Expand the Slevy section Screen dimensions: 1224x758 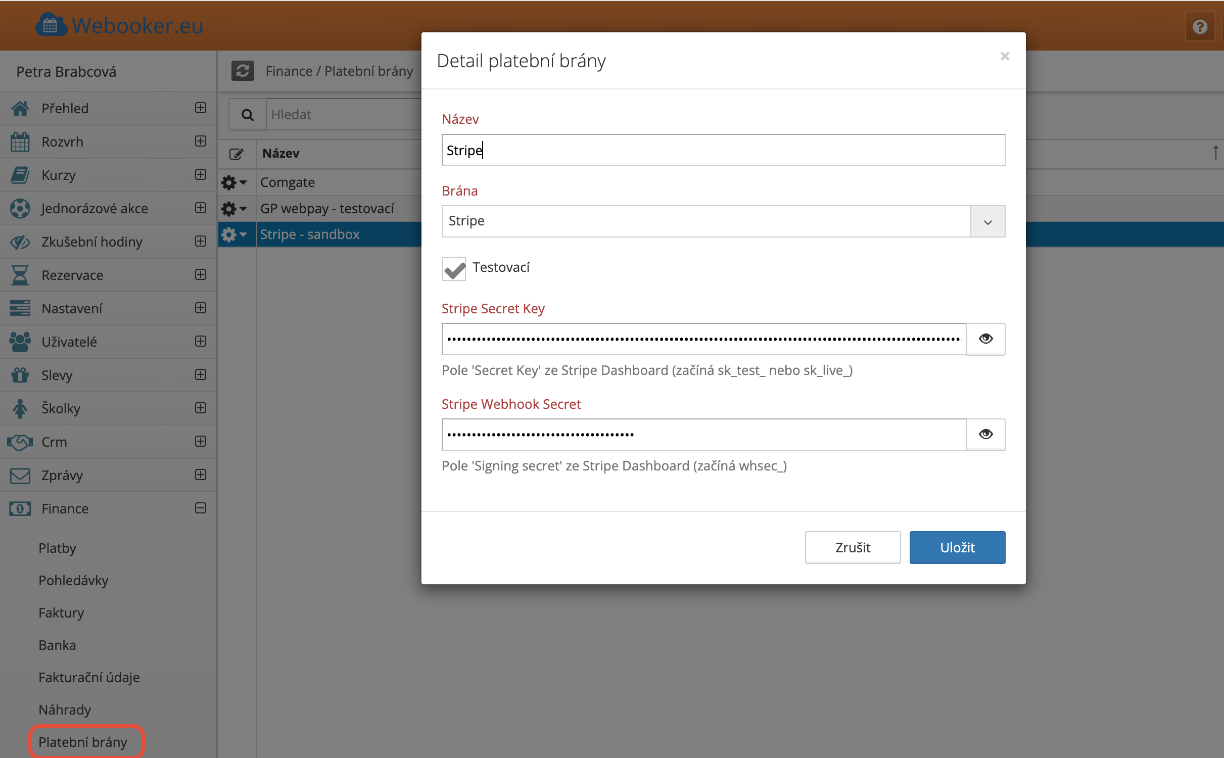point(201,375)
